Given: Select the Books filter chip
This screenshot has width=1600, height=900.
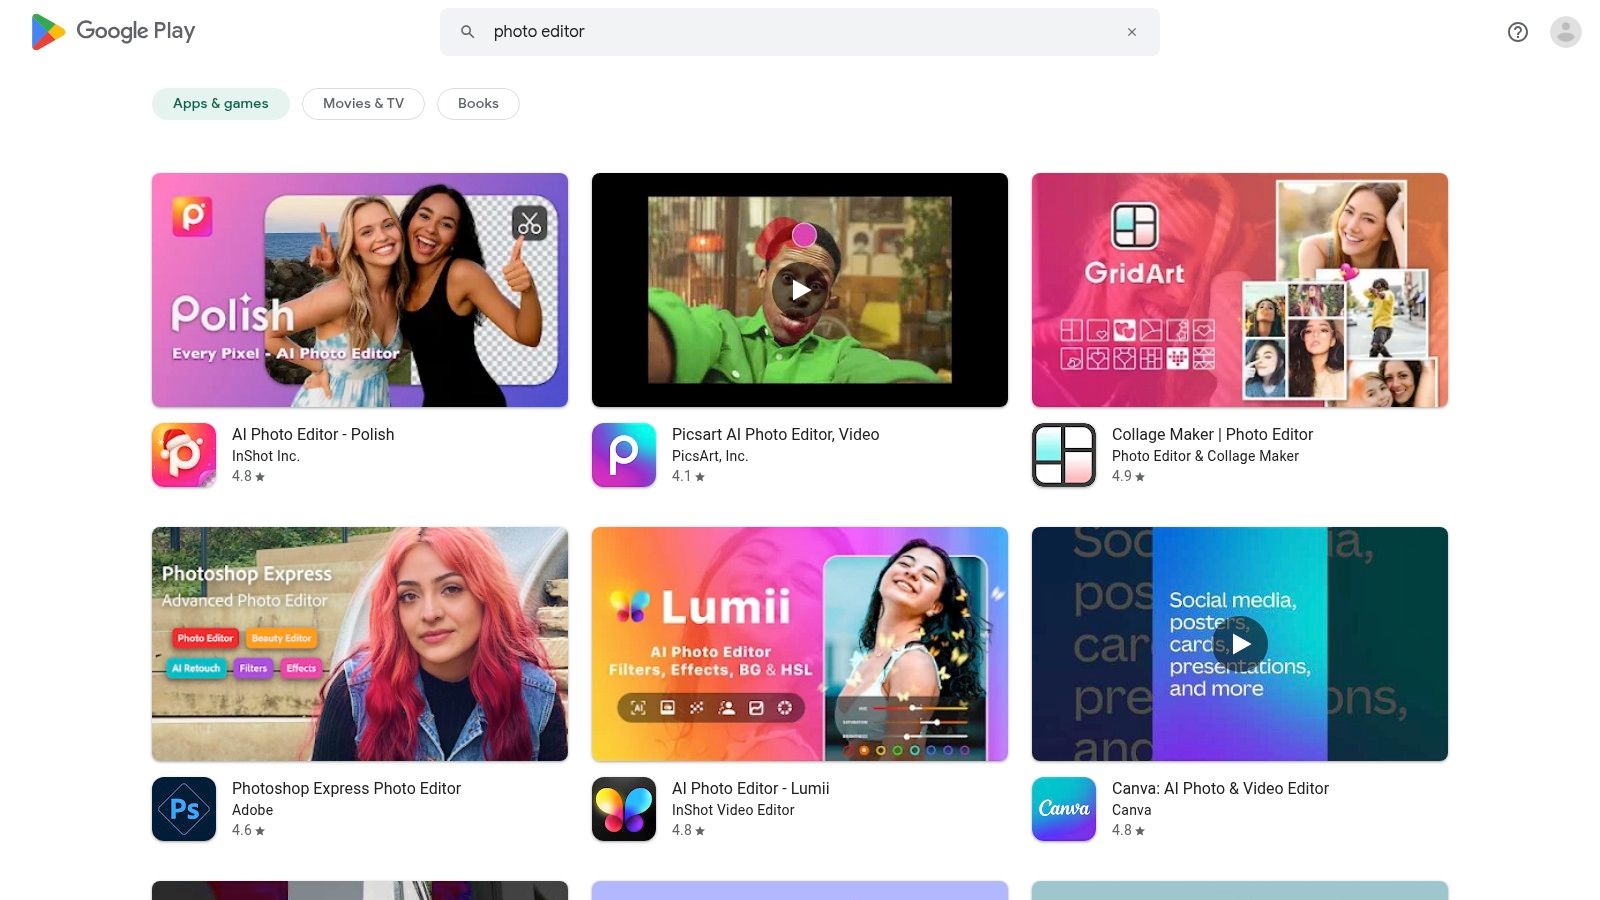Looking at the screenshot, I should click(478, 103).
